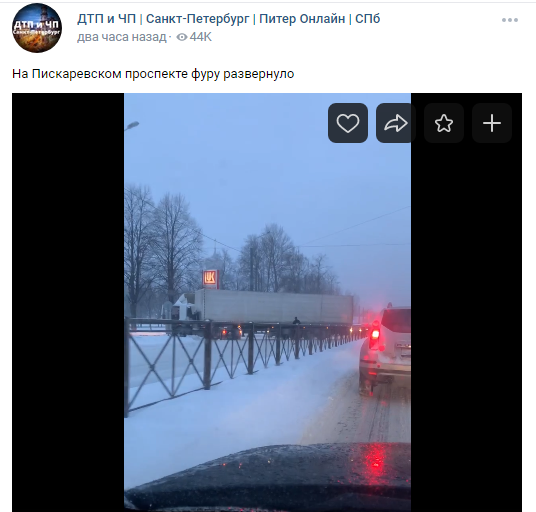
Task: Click the eye views counter icon
Action: (x=182, y=37)
